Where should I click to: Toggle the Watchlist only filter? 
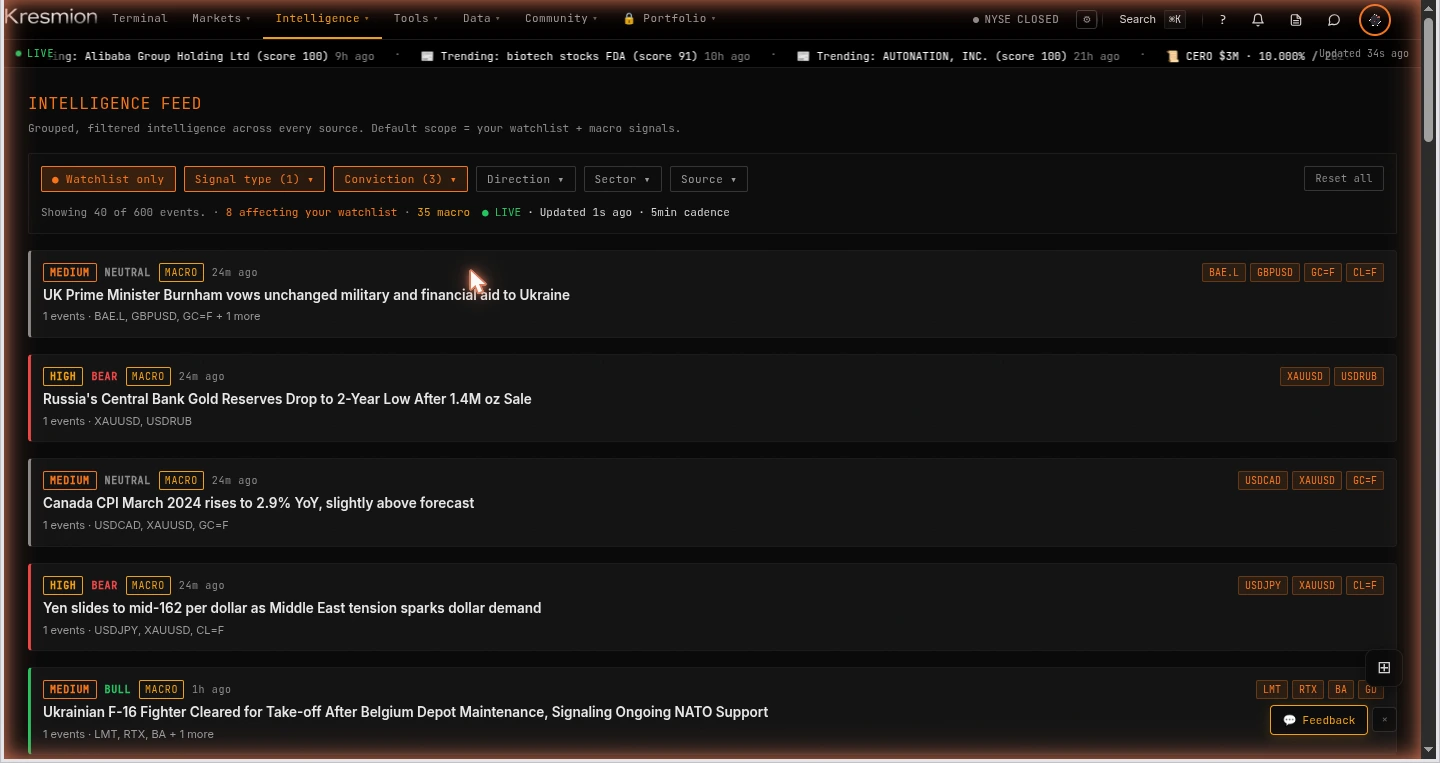pyautogui.click(x=108, y=179)
